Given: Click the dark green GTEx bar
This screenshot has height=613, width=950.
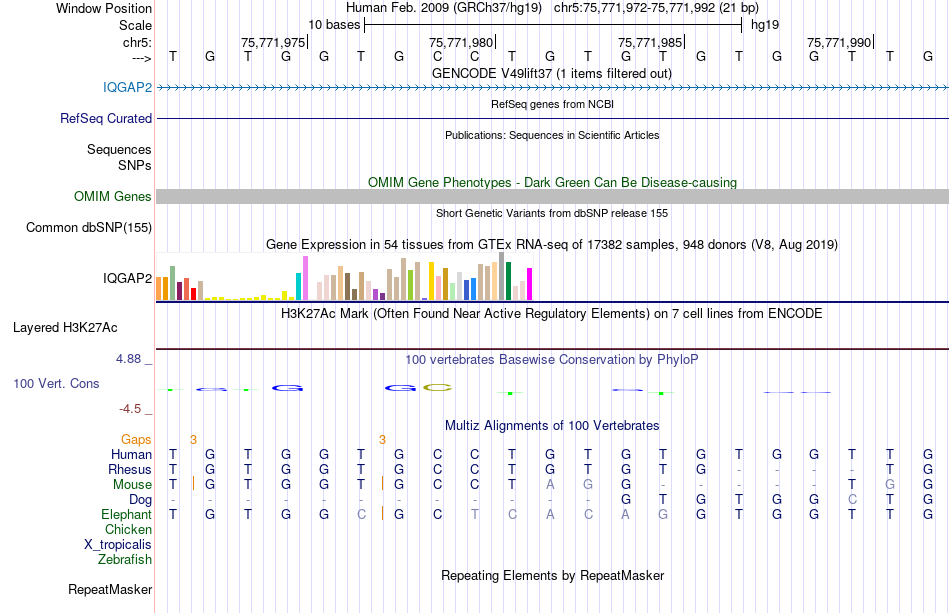Looking at the screenshot, I should [x=508, y=281].
